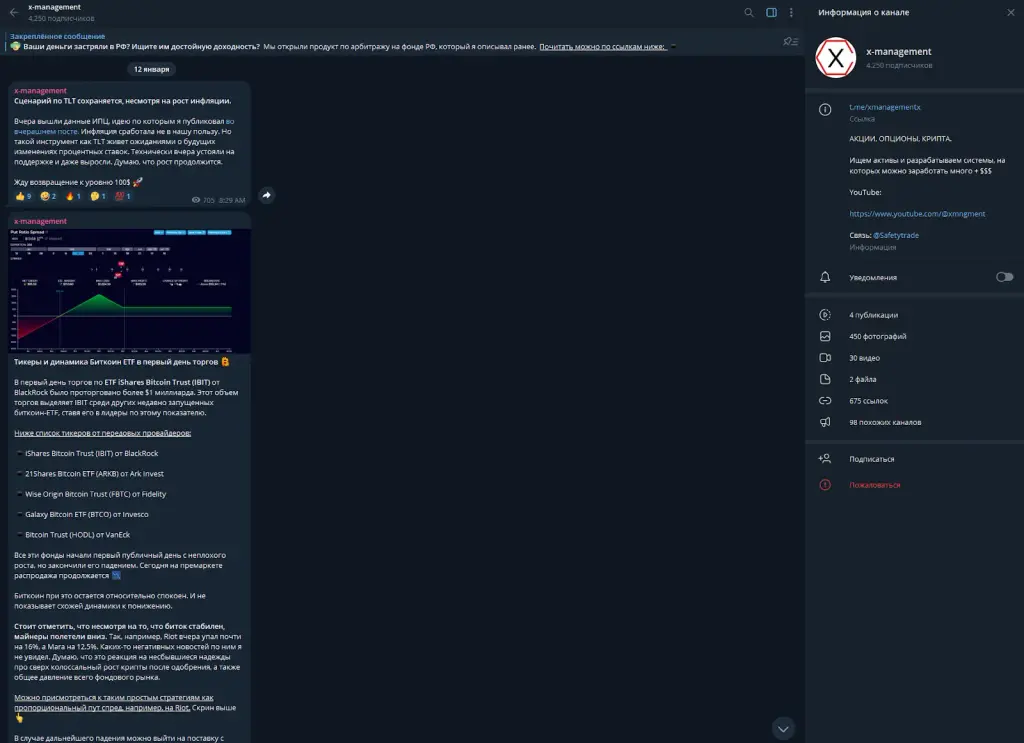
Task: Click the x-management sender name above chart
Action: point(40,221)
